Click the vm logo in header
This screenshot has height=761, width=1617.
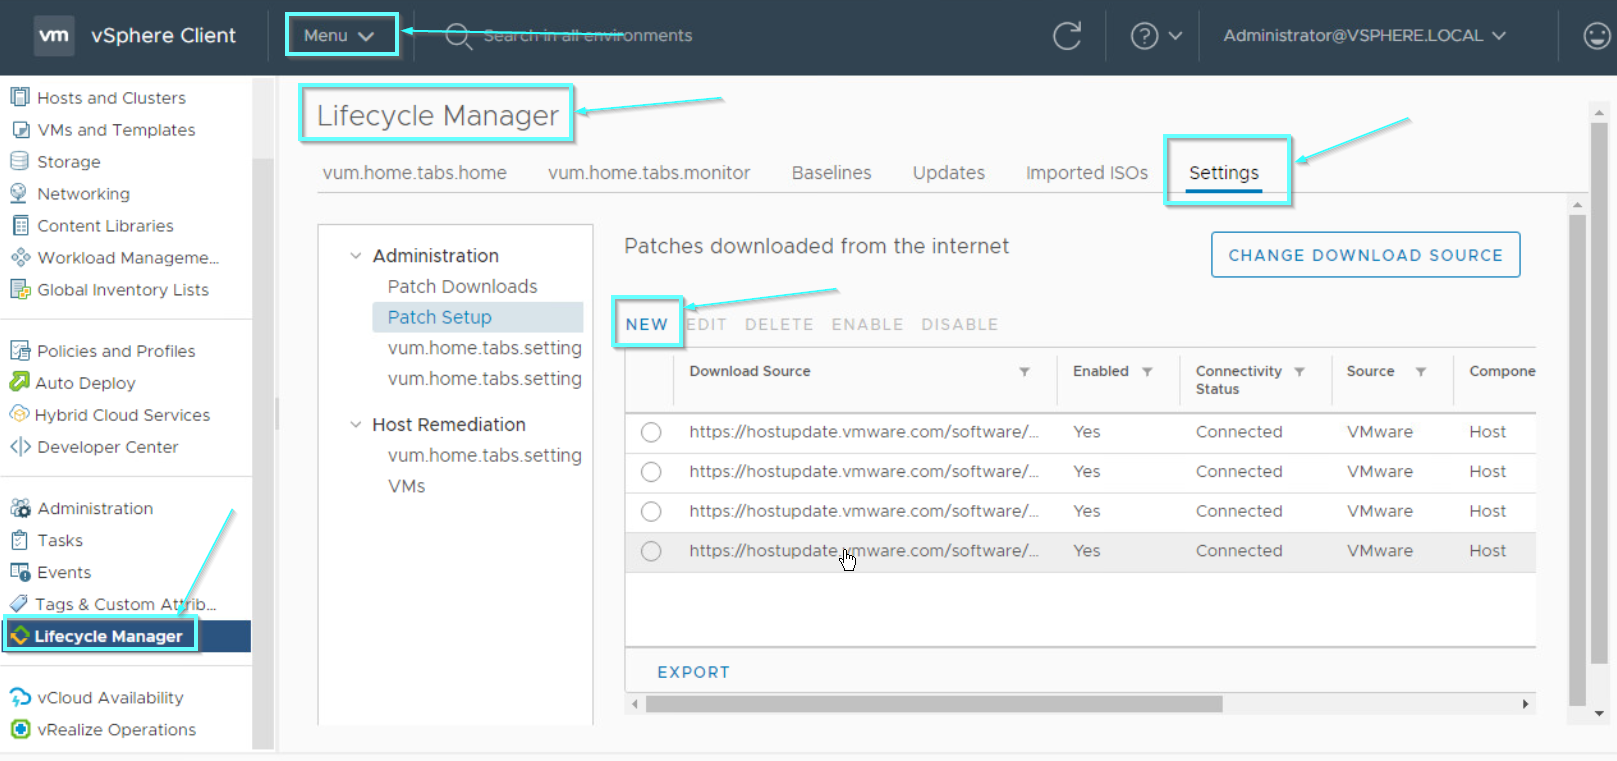coord(54,36)
